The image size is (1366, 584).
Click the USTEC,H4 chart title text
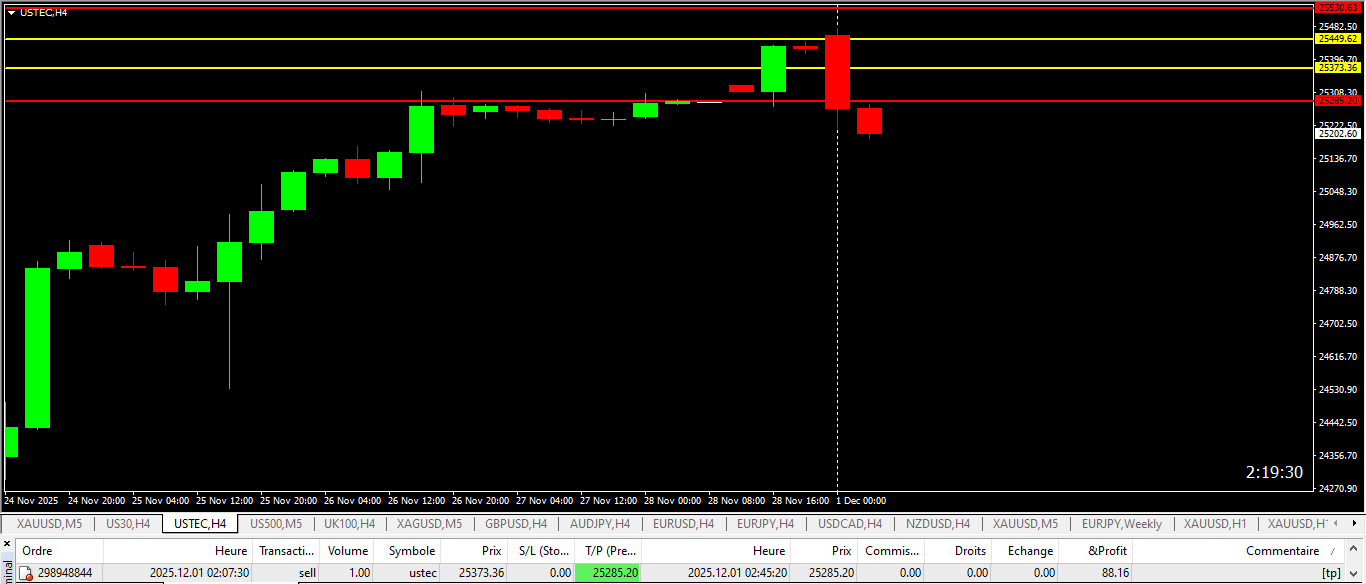(x=44, y=13)
